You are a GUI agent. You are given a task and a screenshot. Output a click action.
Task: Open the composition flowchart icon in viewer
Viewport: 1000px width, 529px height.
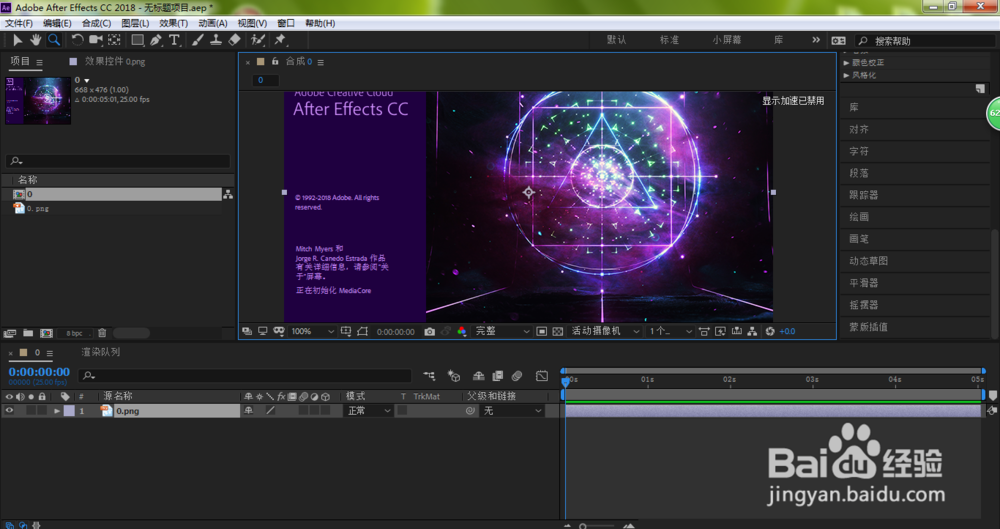(753, 332)
